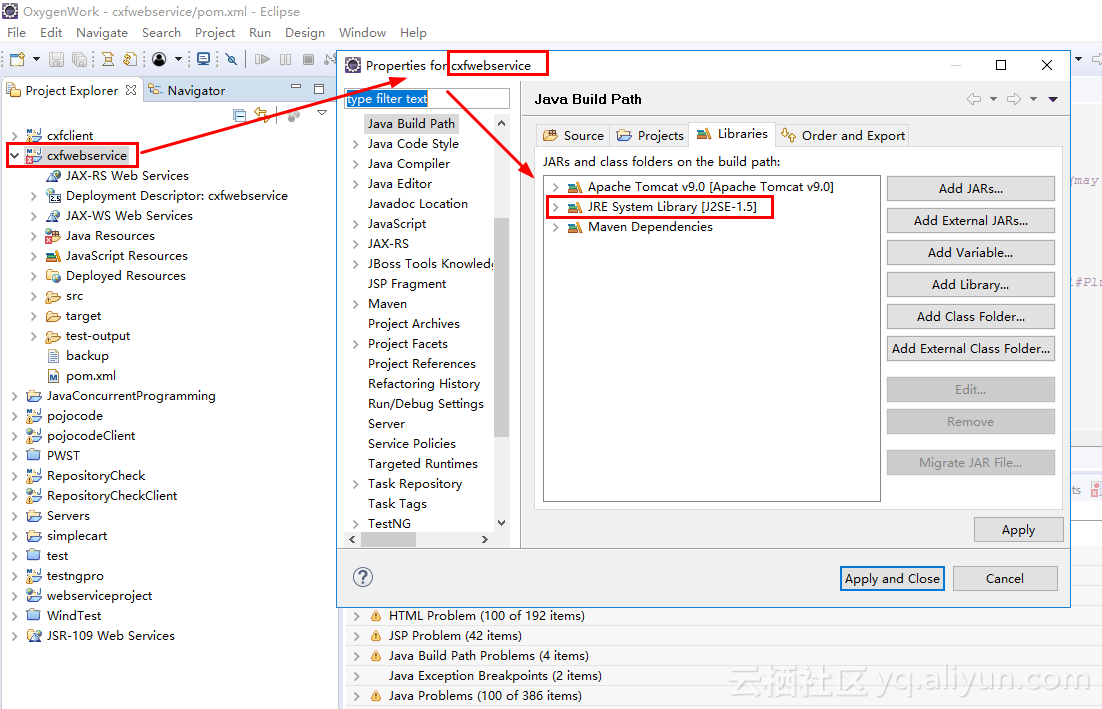Expand Java Build Path Problems group
Screen dimensions: 1102x709
[x=357, y=656]
